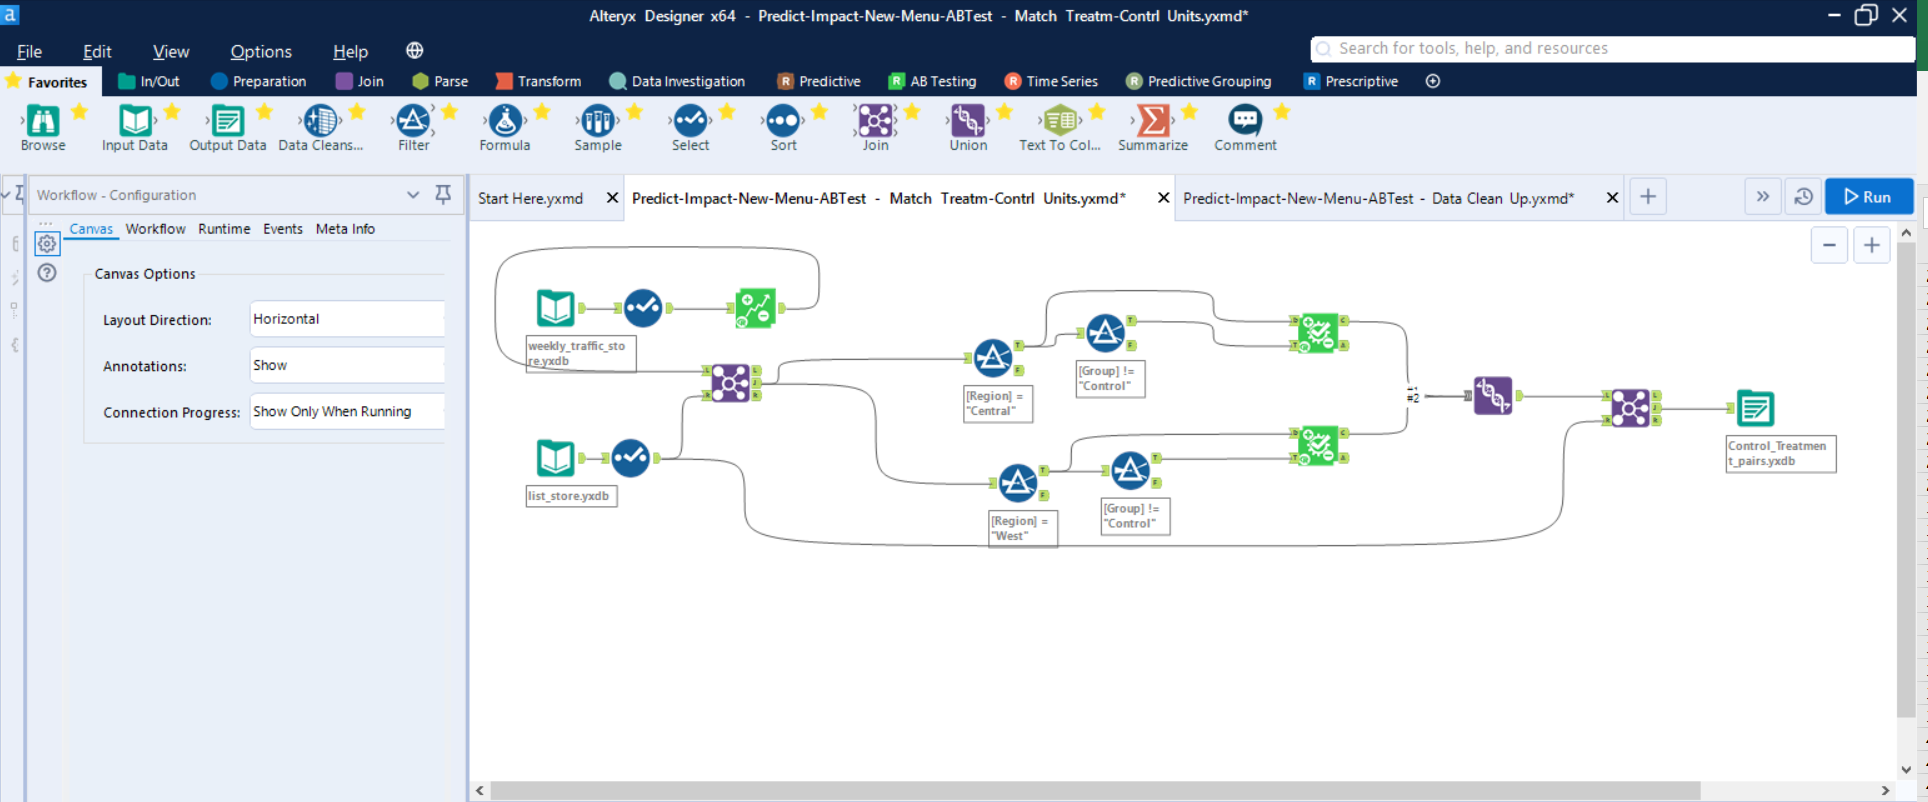Click canvas horizontal scrollbar

[x=1095, y=790]
